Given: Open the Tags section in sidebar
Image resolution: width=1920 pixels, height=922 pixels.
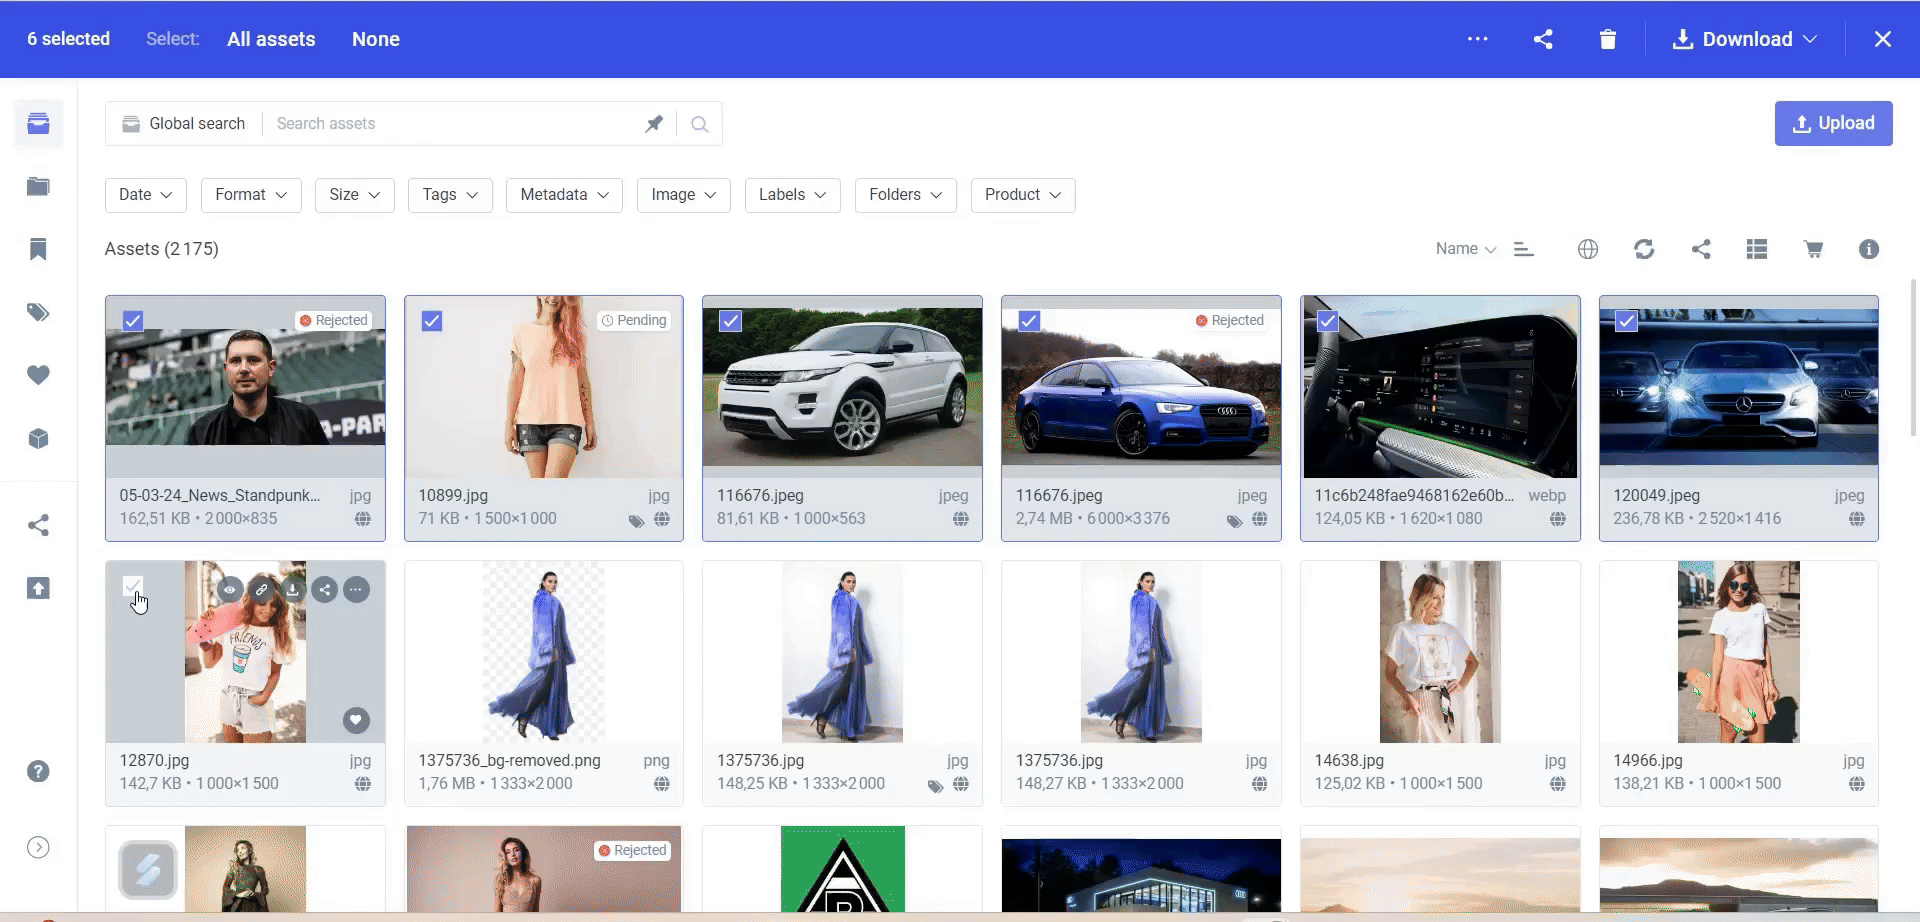Looking at the screenshot, I should (38, 312).
